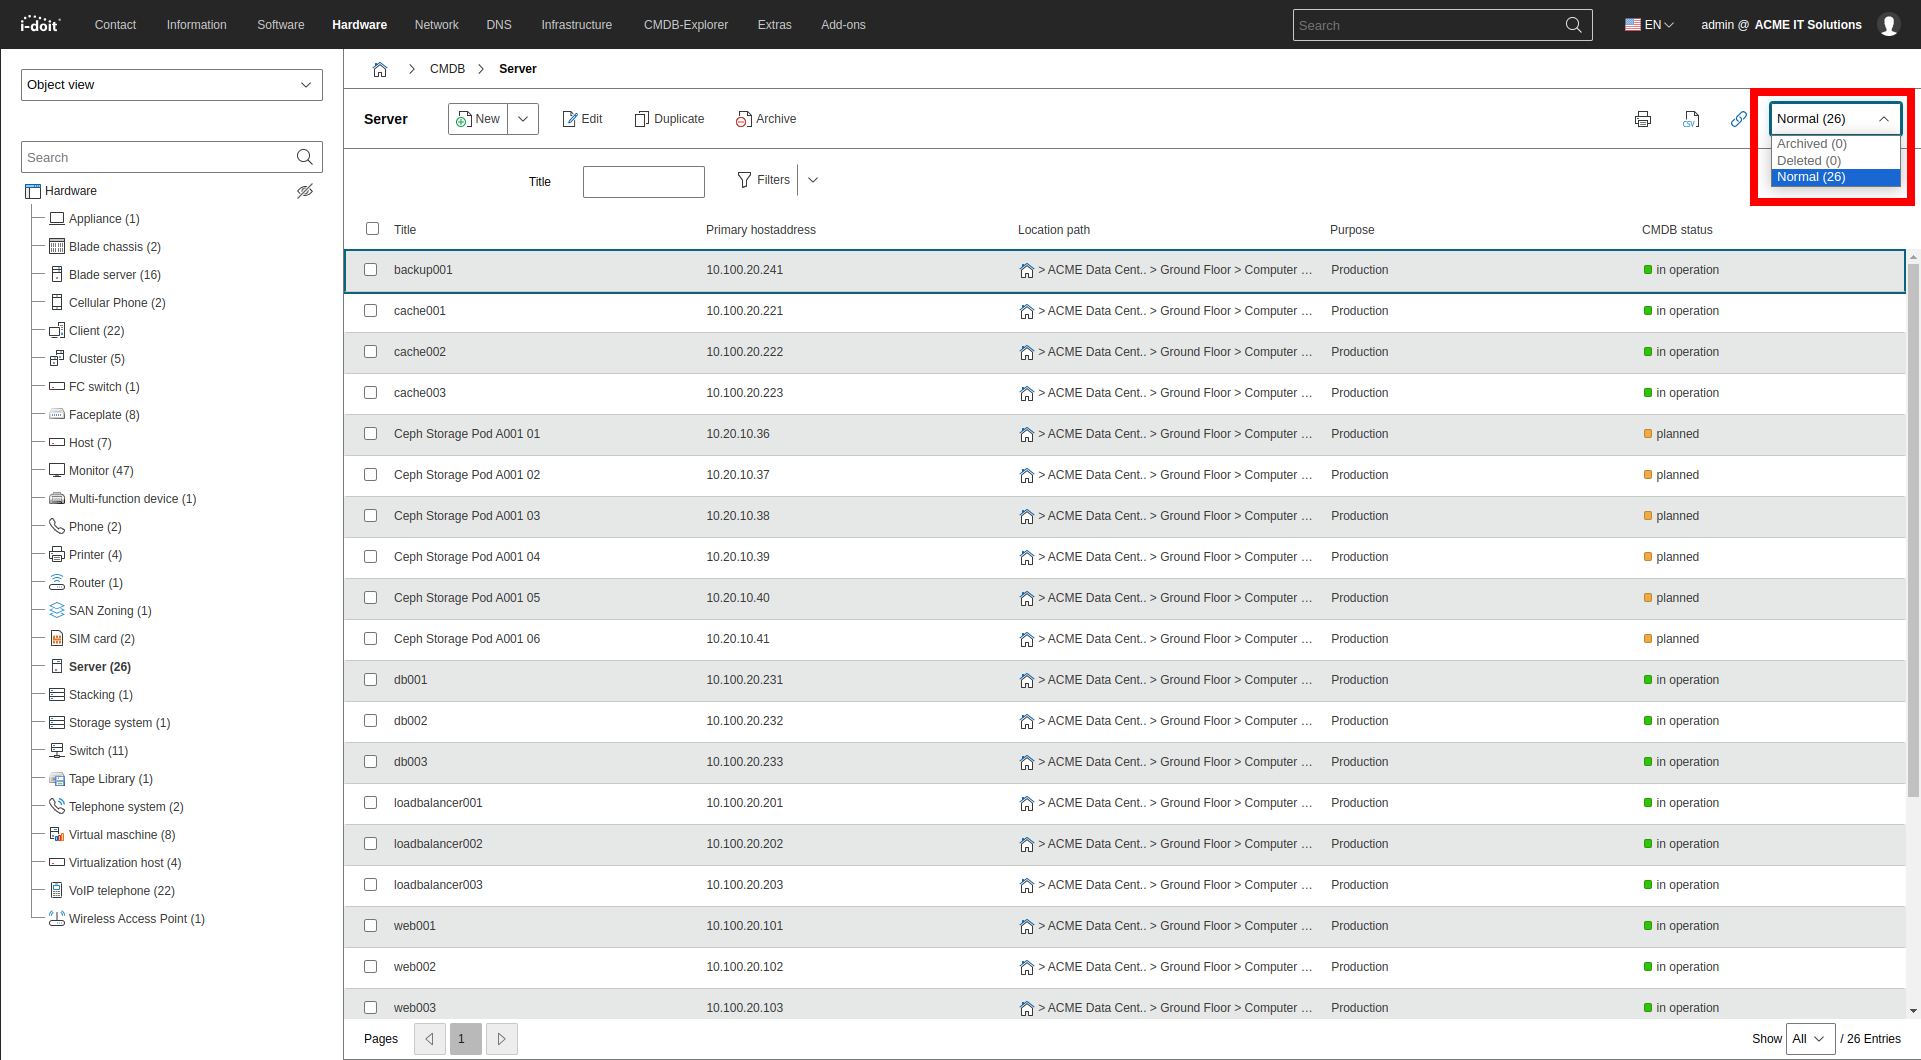Open the Object view dropdown

172,85
